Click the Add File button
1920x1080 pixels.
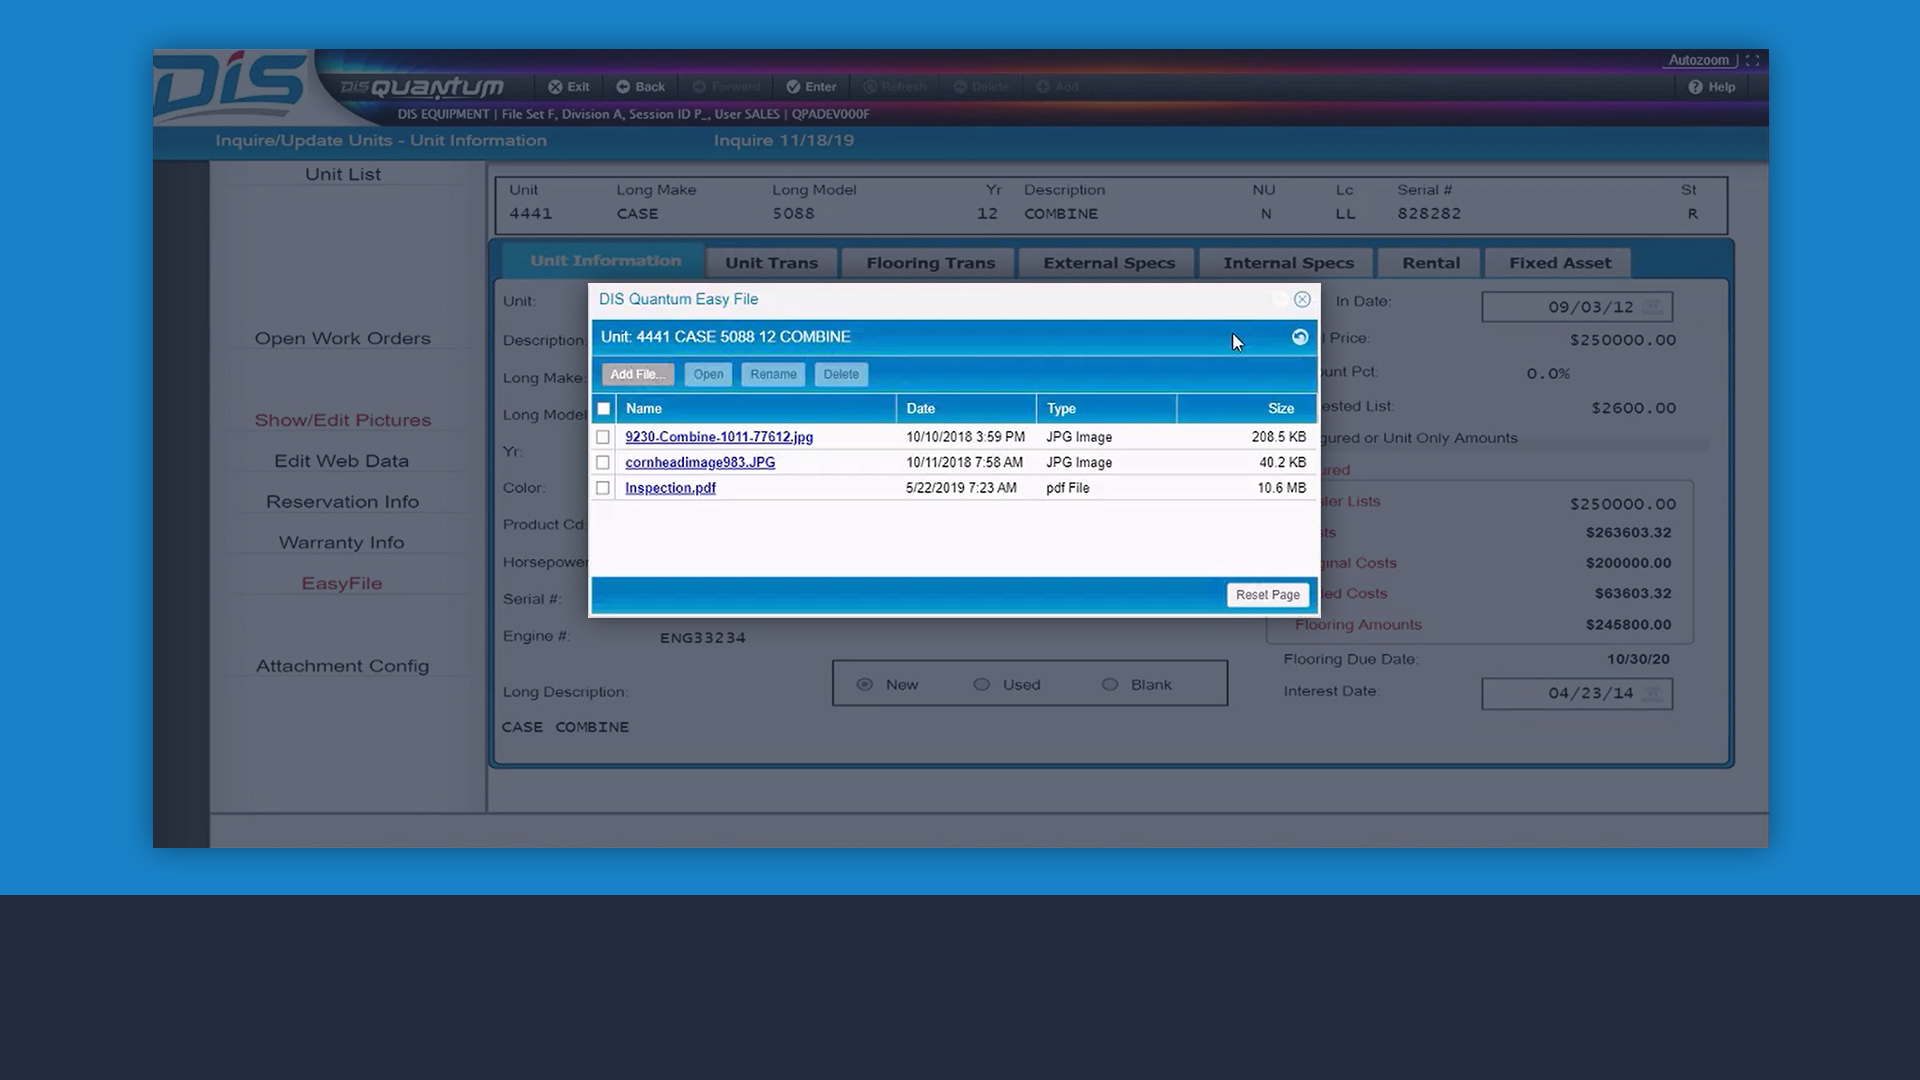click(638, 374)
